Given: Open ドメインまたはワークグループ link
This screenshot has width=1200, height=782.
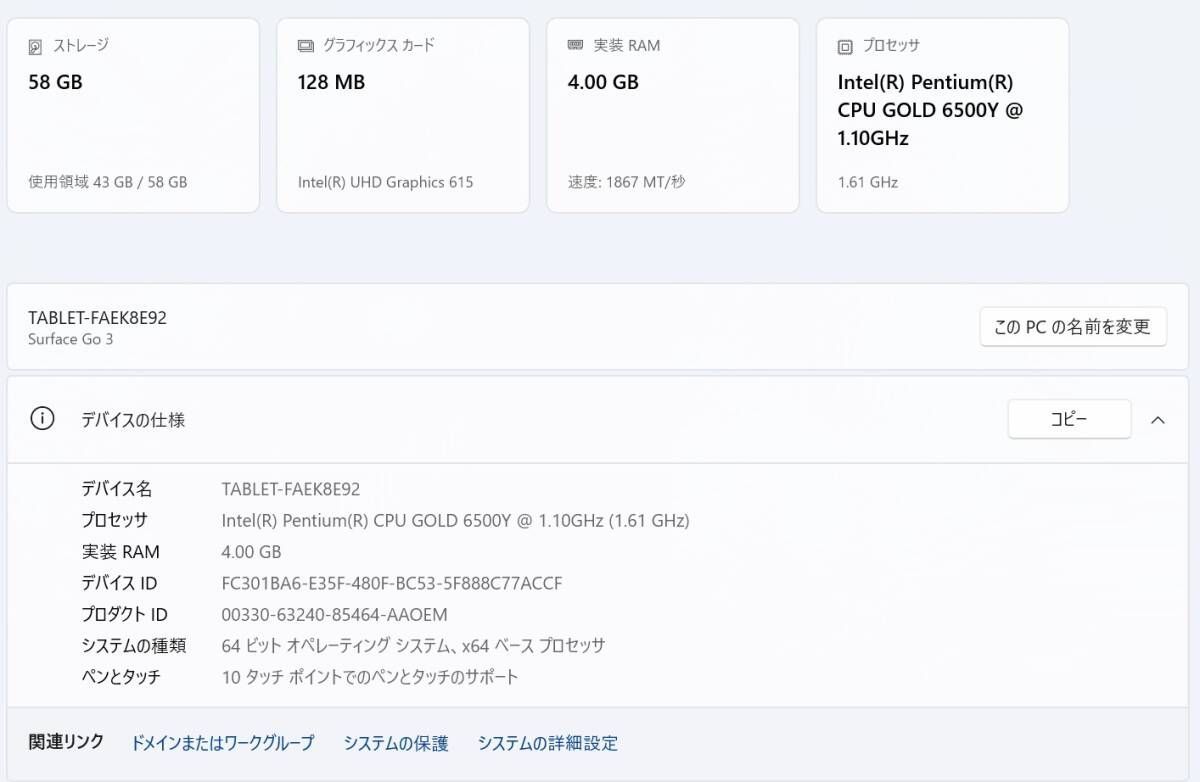Looking at the screenshot, I should pos(222,743).
